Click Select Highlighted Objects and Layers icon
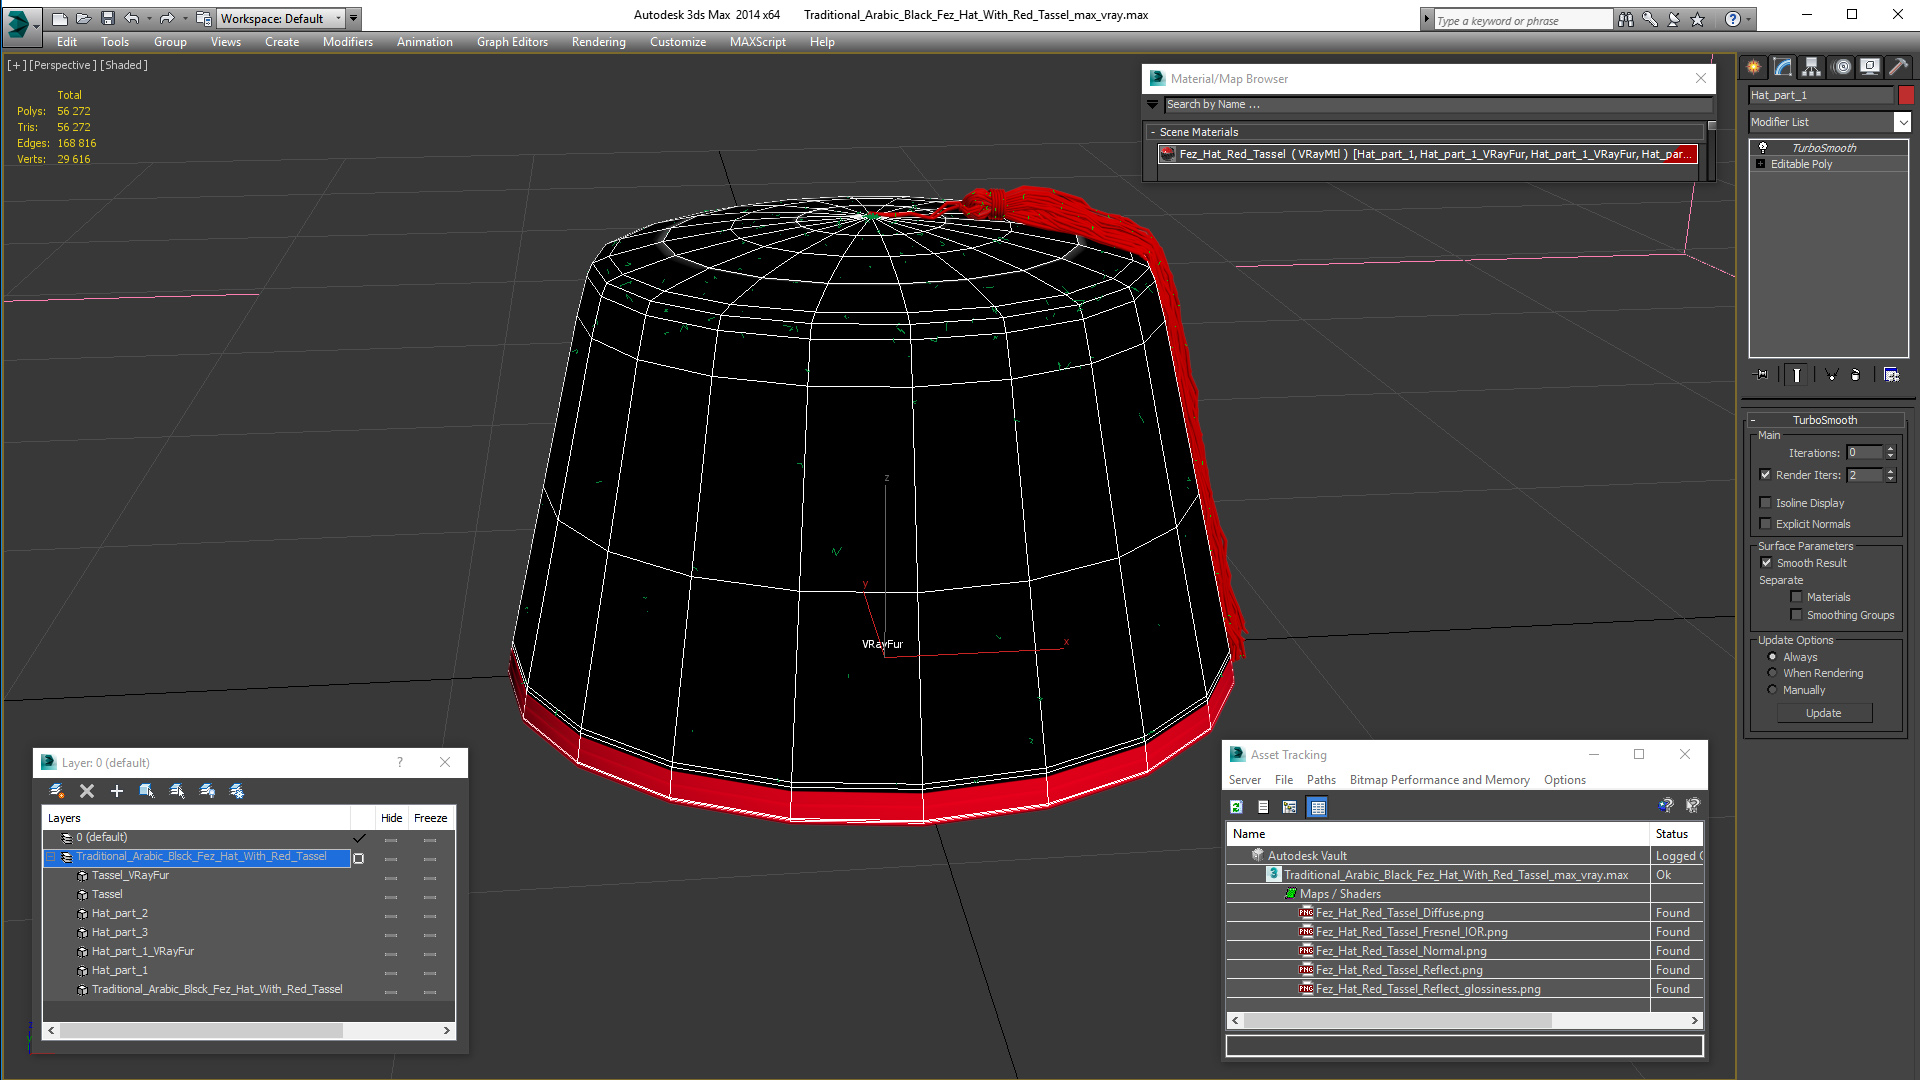The height and width of the screenshot is (1080, 1920). point(147,791)
